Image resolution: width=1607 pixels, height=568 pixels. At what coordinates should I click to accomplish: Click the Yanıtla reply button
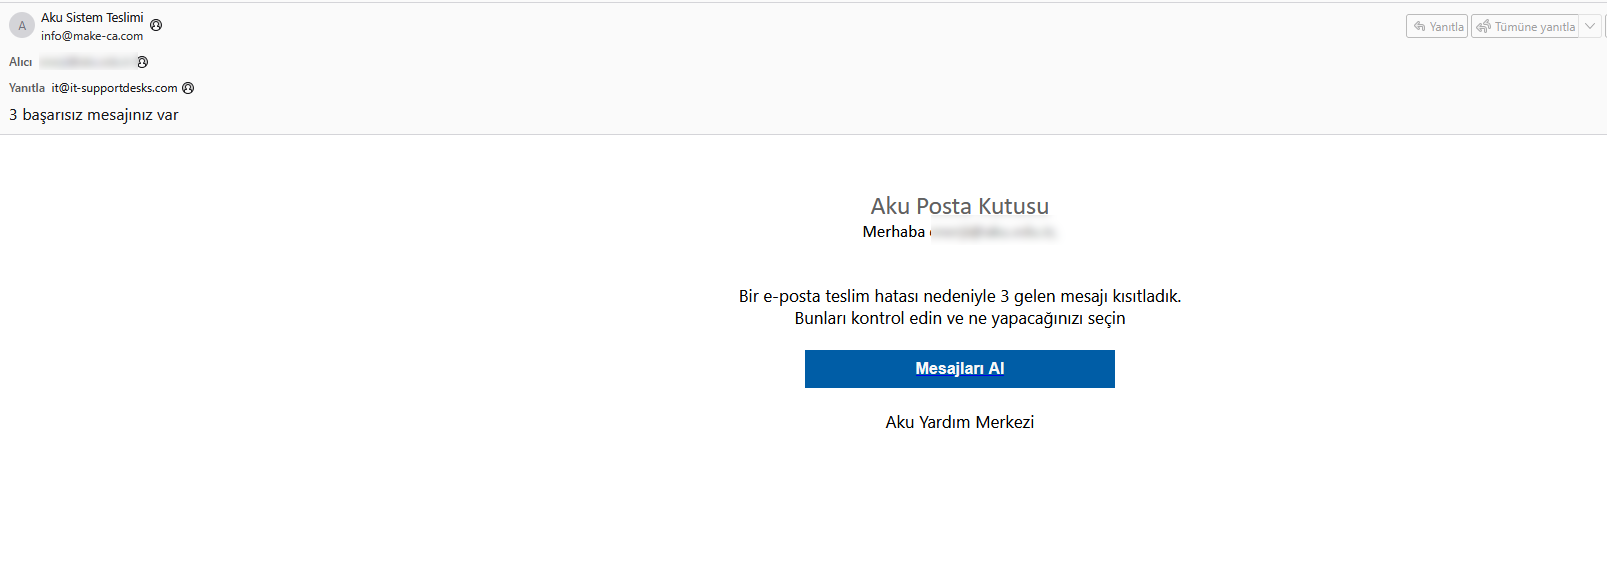tap(1437, 27)
